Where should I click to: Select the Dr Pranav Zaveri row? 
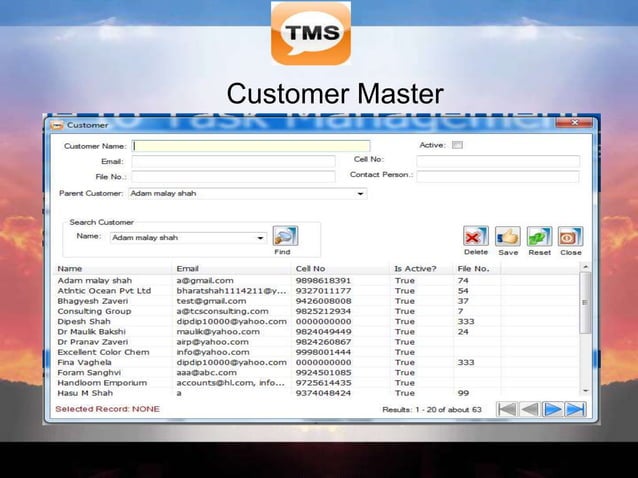(316, 342)
